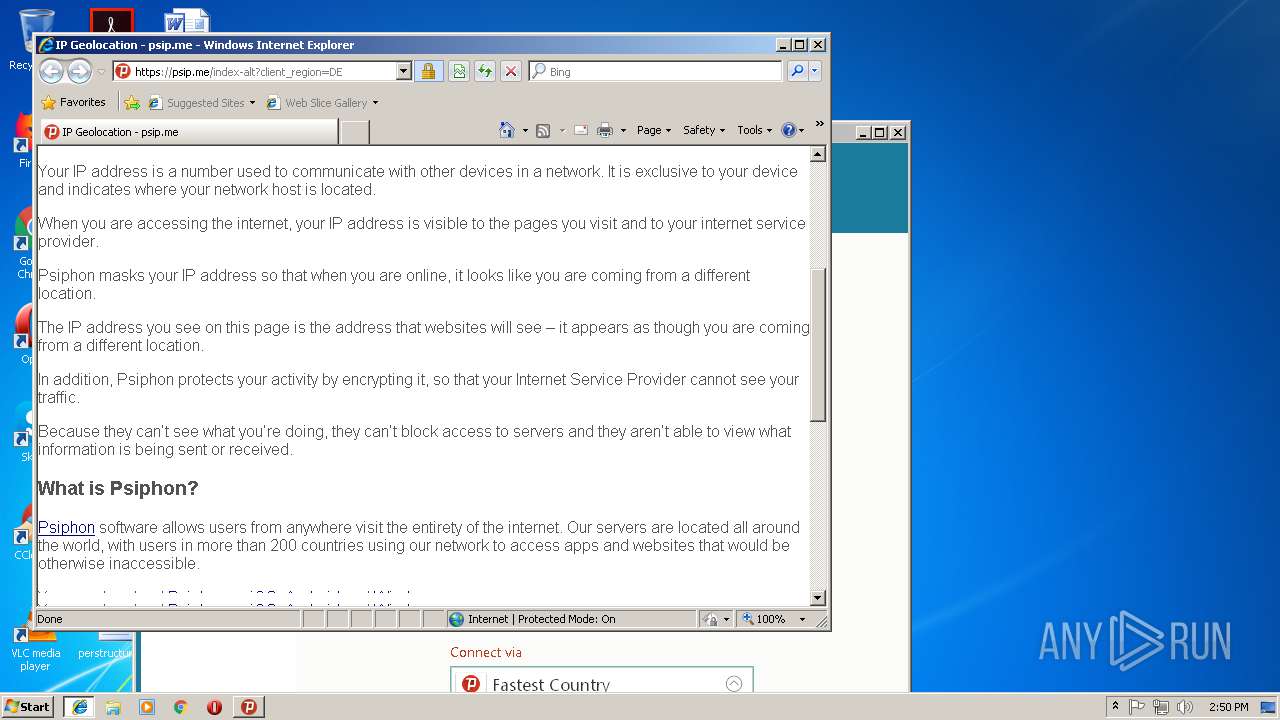This screenshot has width=1280, height=720.
Task: Open a new blank tab
Action: point(355,132)
